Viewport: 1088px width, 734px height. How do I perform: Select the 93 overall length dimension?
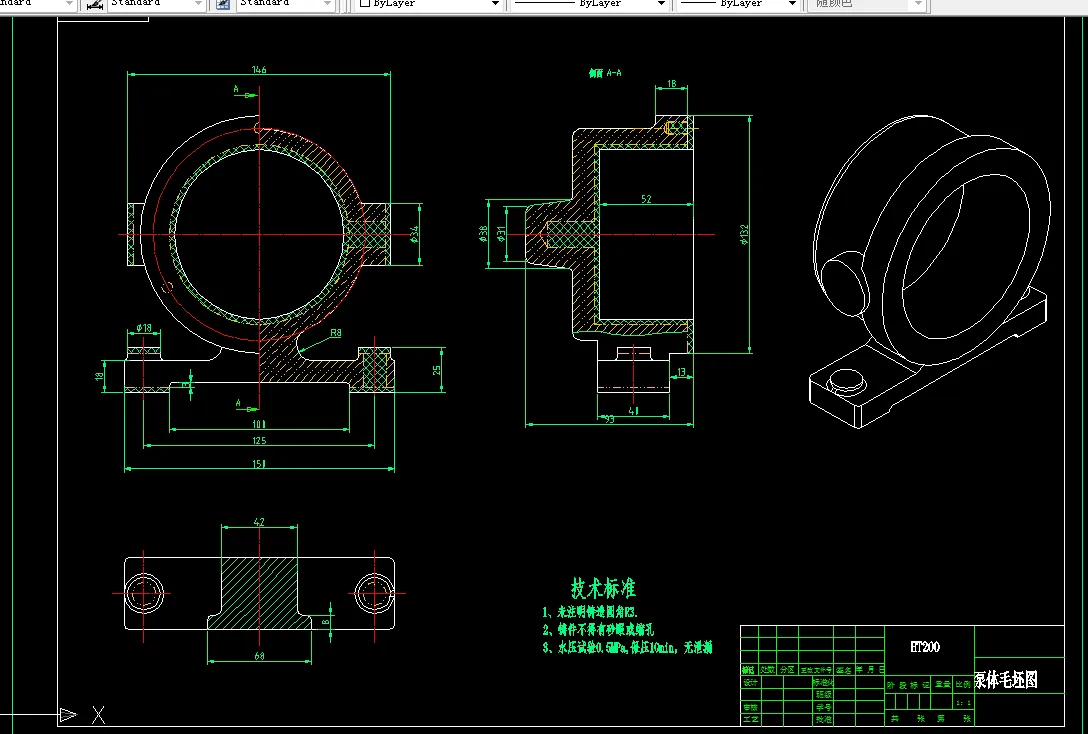click(x=609, y=419)
